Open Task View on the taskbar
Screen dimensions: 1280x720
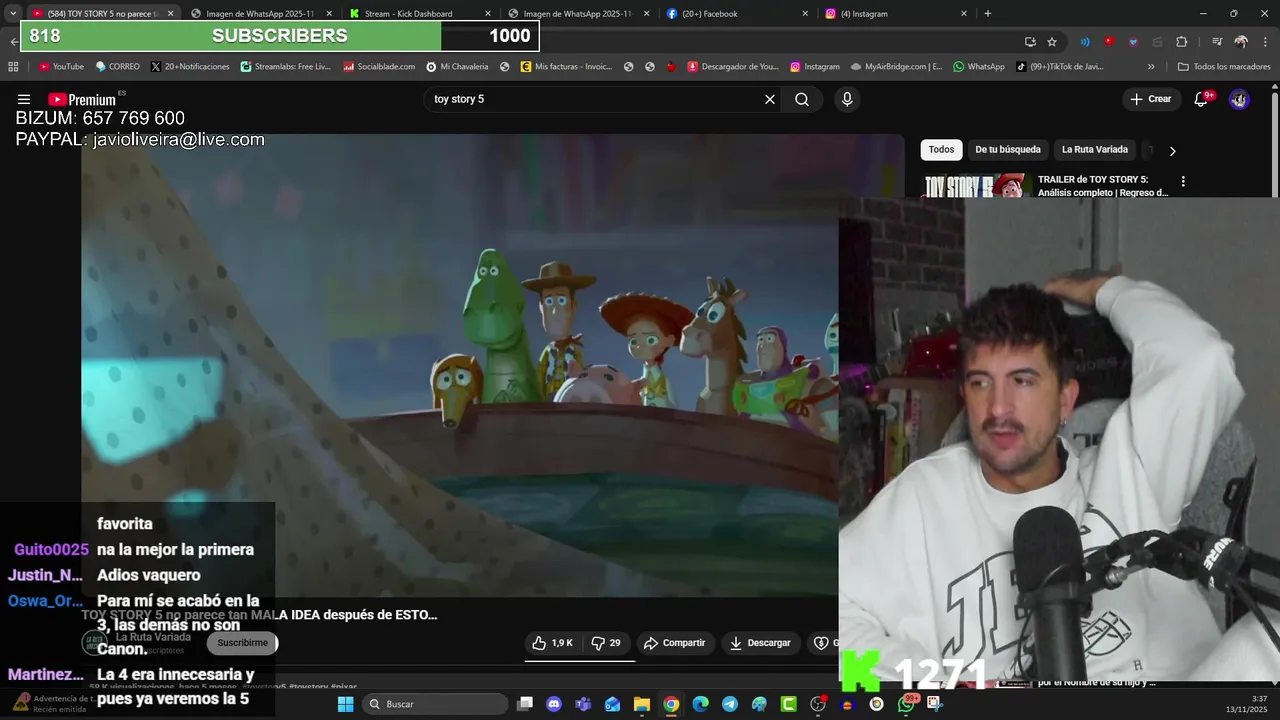coord(525,704)
